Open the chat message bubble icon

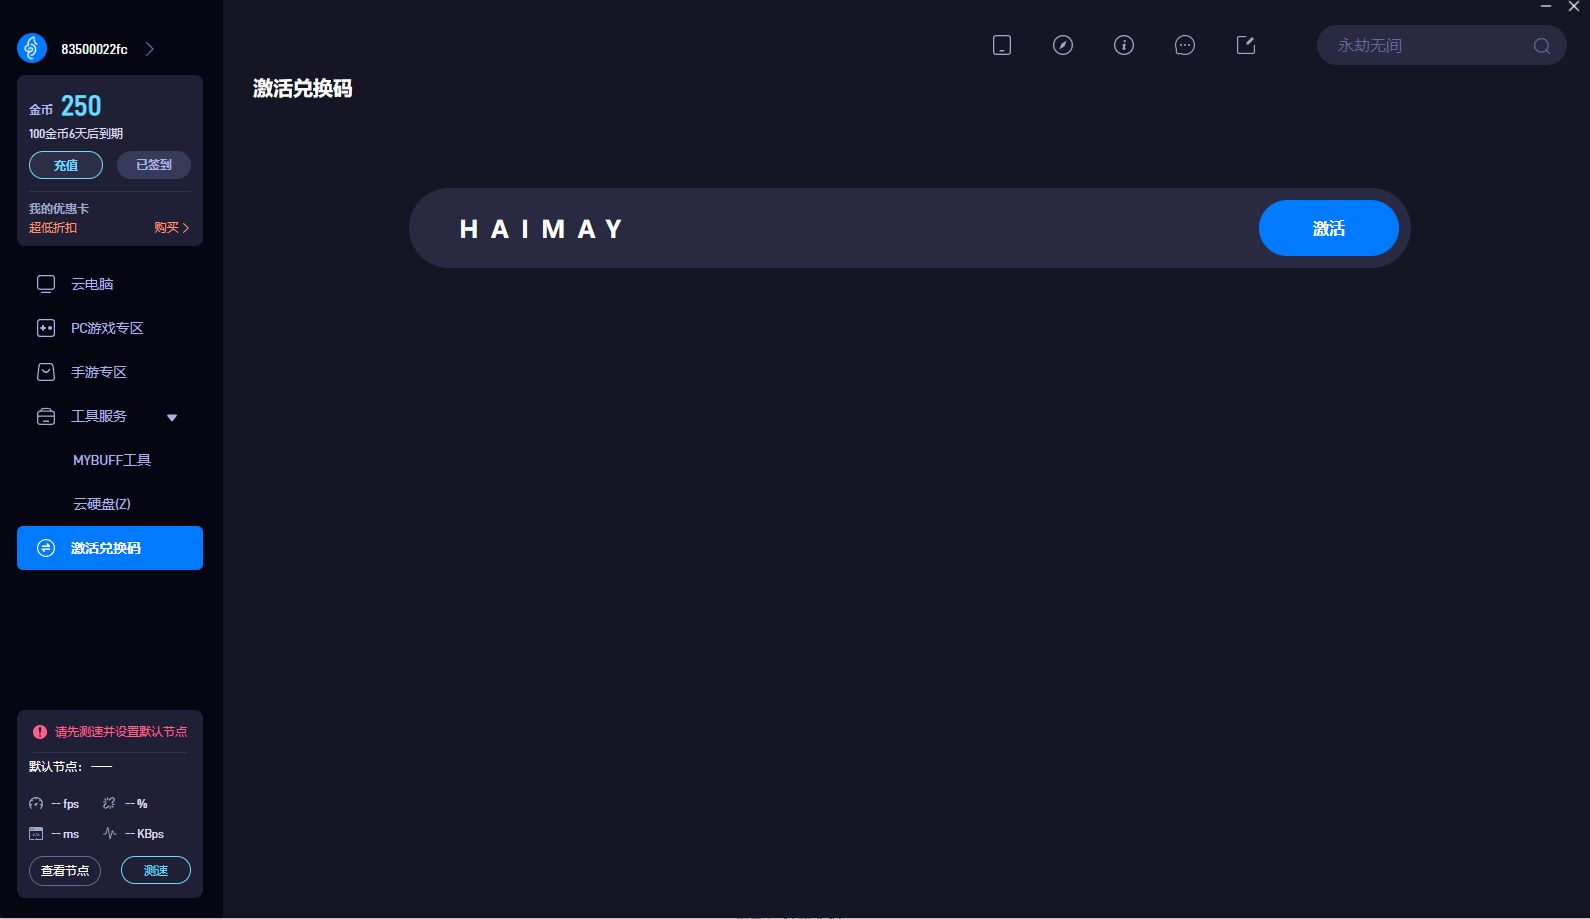(x=1185, y=45)
